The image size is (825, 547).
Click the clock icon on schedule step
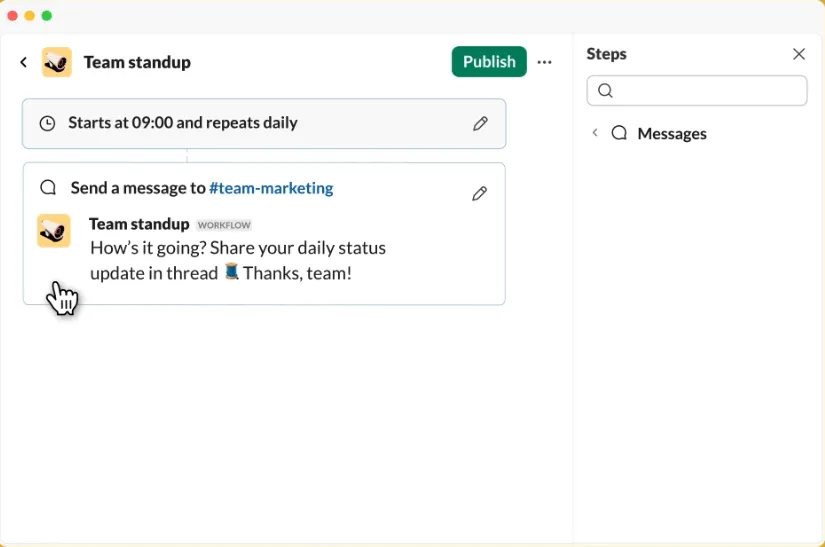tap(47, 124)
